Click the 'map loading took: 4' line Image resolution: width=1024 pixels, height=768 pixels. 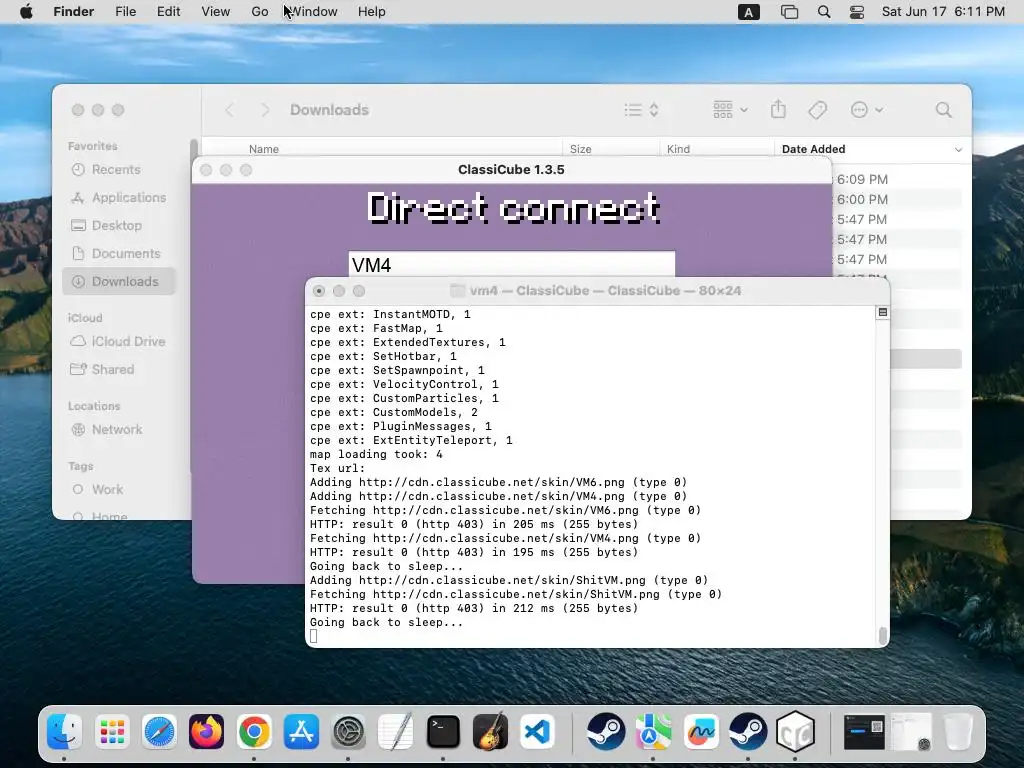coord(376,455)
